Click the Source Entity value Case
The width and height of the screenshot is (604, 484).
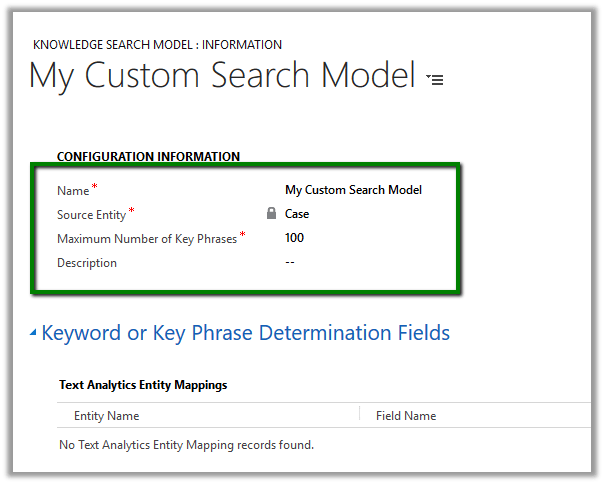click(x=297, y=214)
